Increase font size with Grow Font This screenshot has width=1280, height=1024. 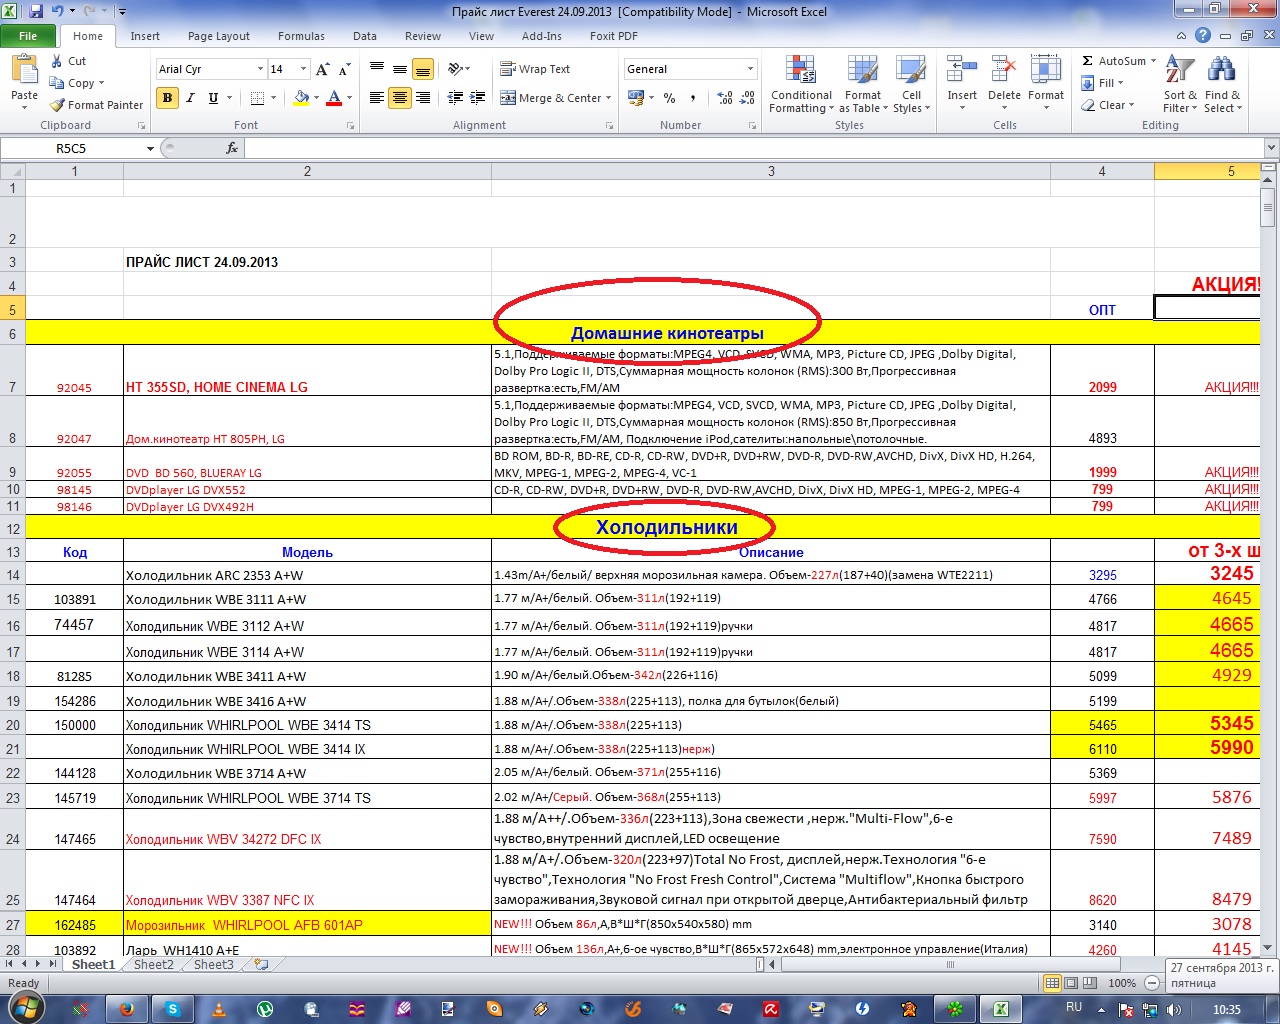[x=322, y=69]
